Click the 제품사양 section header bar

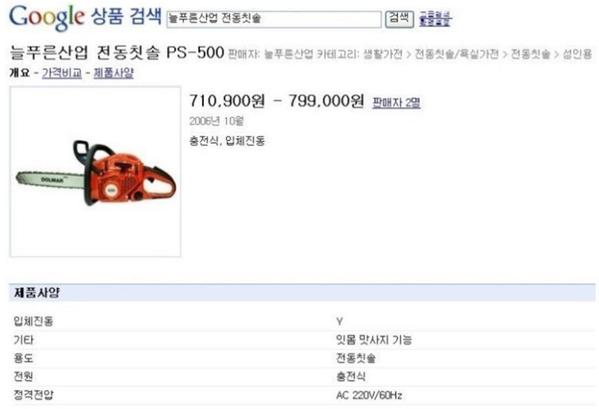302,293
